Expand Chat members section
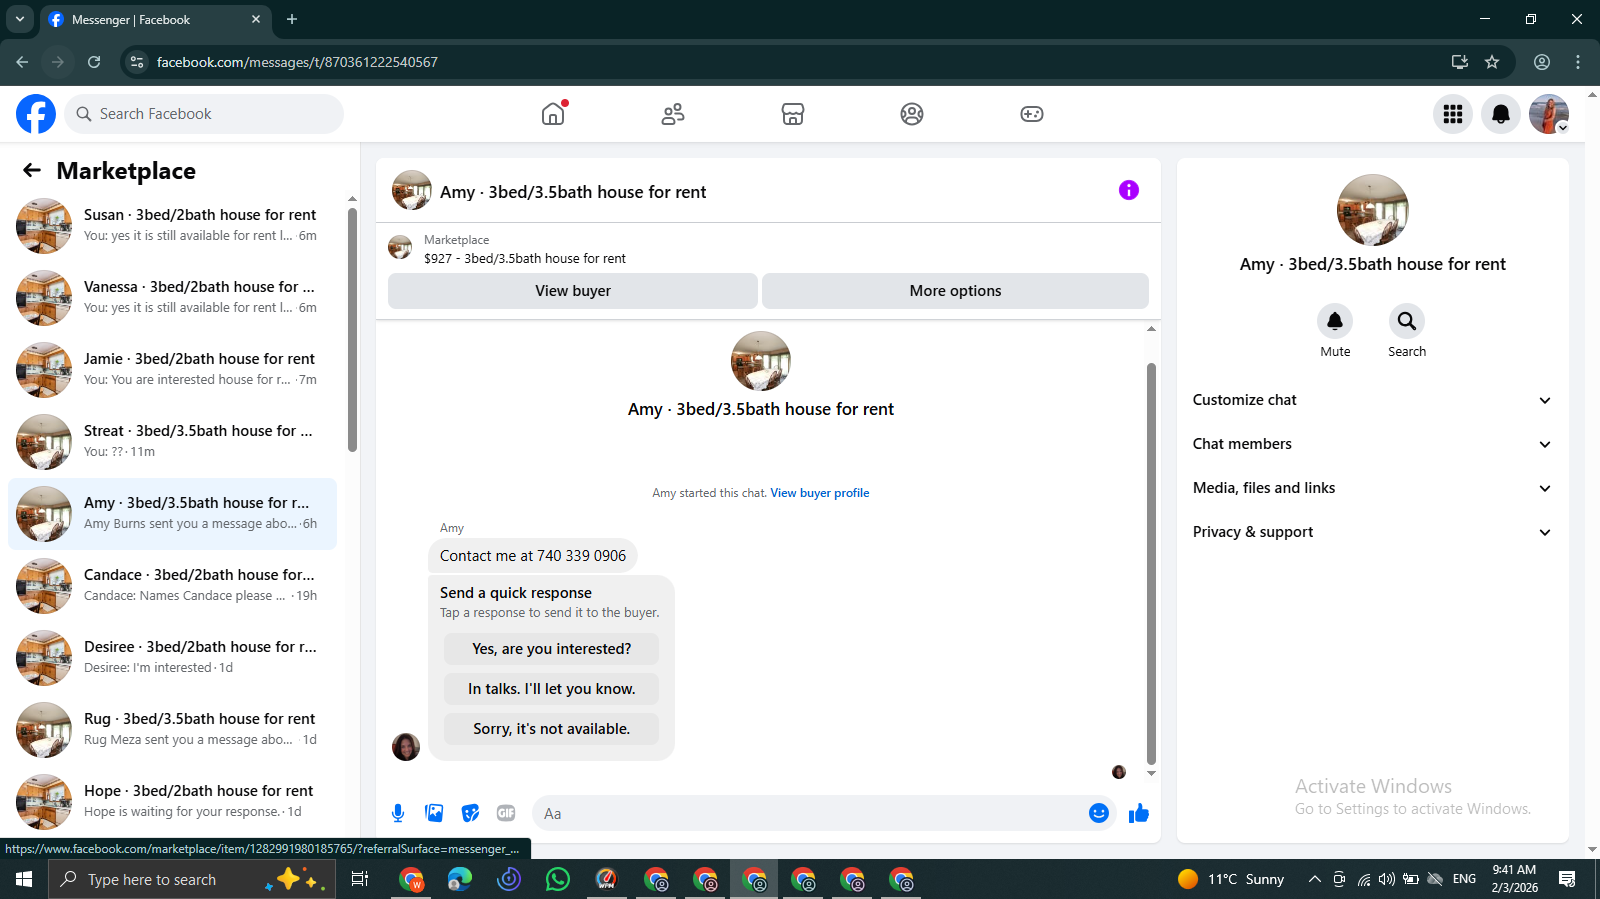The height and width of the screenshot is (899, 1600). [1372, 444]
